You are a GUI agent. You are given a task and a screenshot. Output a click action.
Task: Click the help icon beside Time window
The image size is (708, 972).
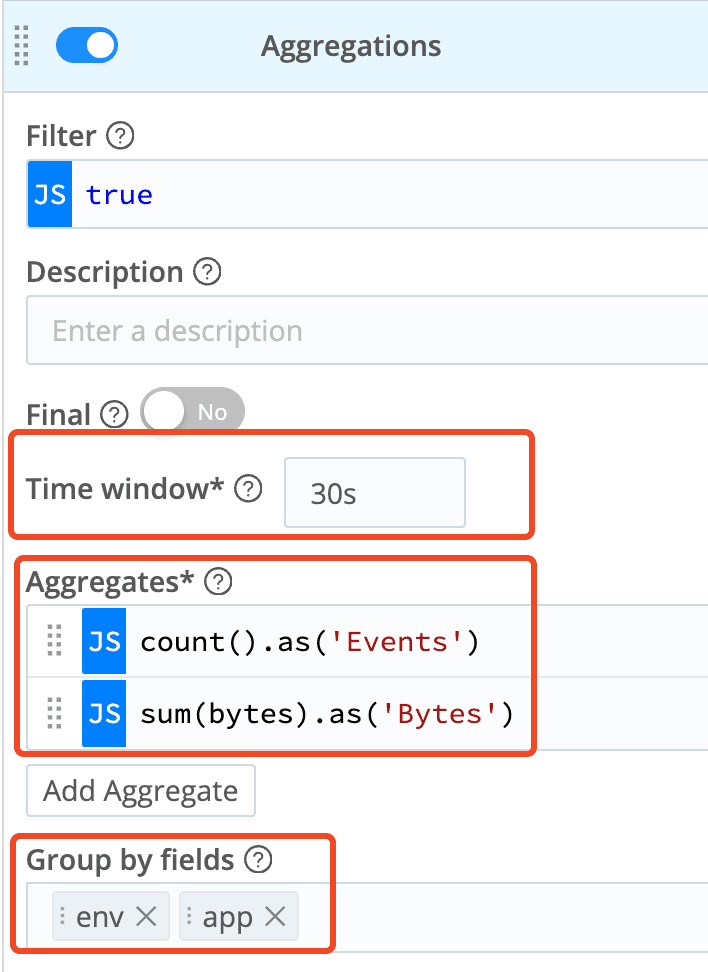[x=248, y=489]
